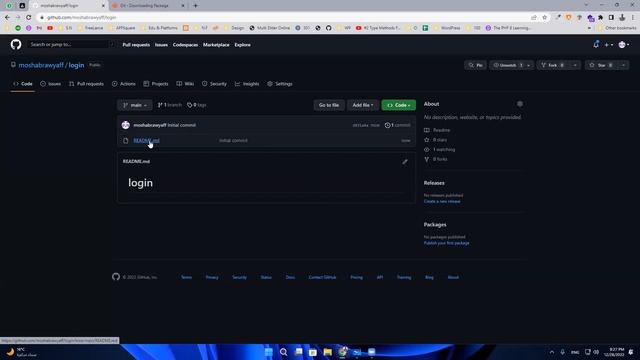
Task: Select the Insights tab
Action: pos(247,84)
